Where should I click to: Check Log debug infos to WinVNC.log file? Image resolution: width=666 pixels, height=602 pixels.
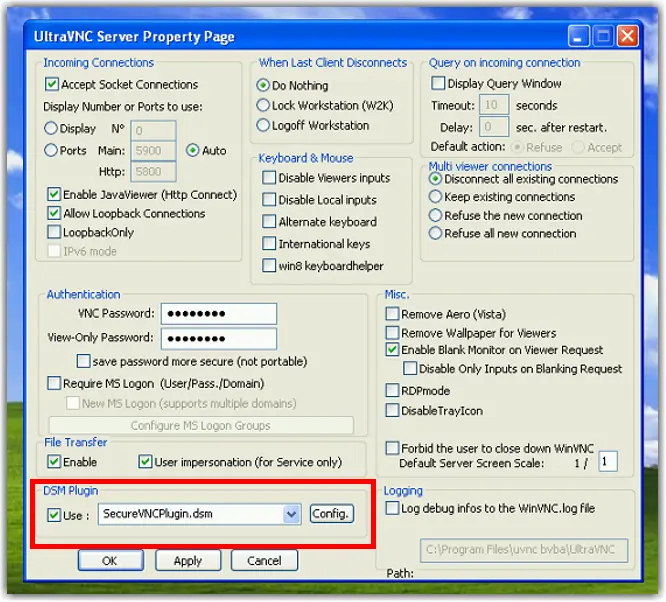[392, 508]
